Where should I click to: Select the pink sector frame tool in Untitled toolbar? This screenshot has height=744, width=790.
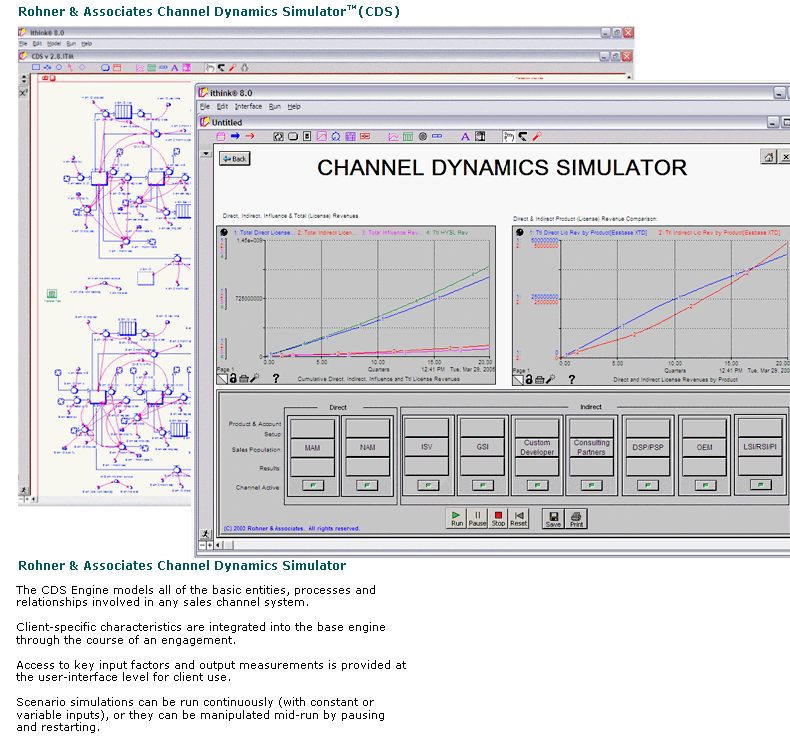click(221, 136)
